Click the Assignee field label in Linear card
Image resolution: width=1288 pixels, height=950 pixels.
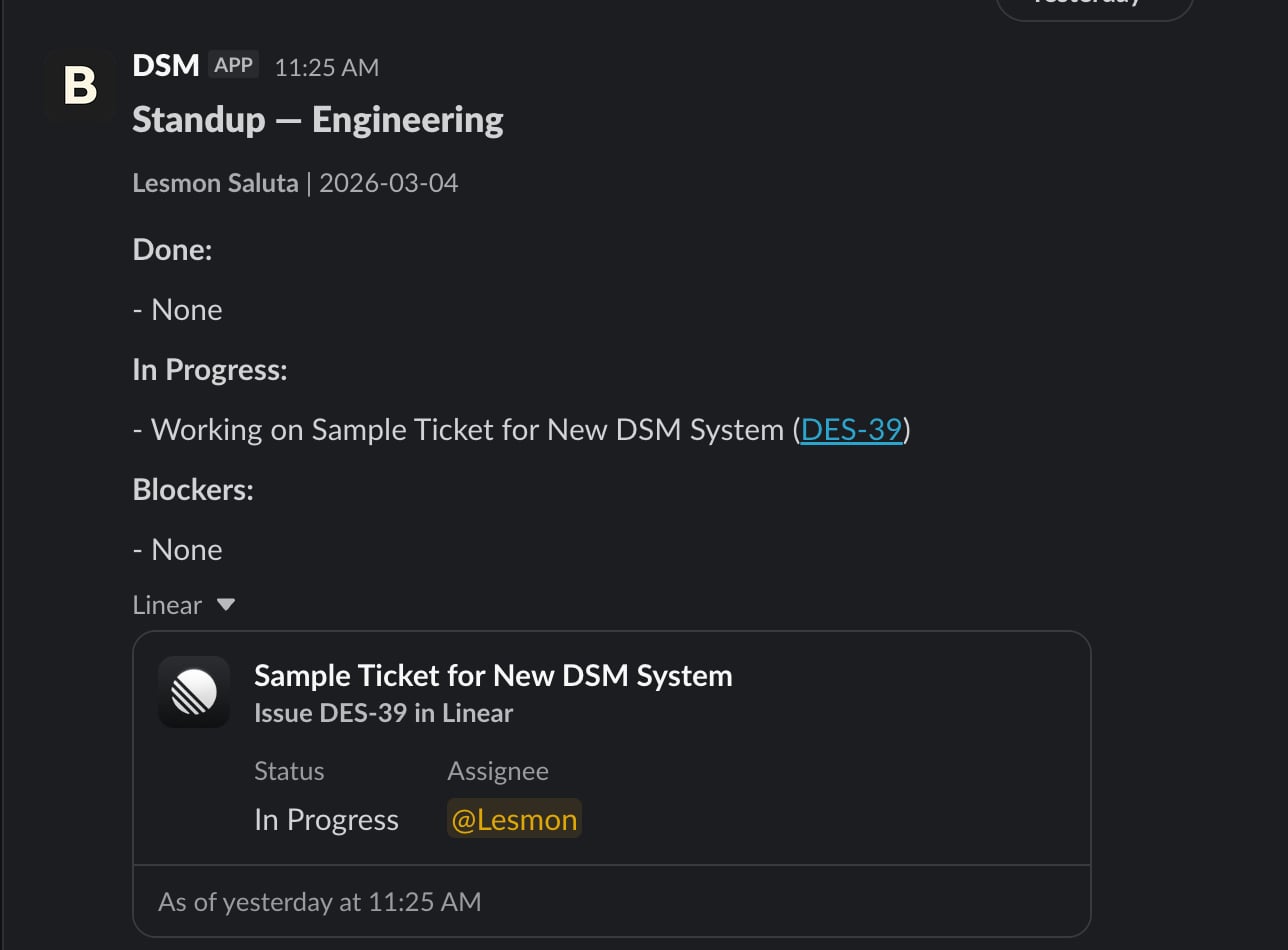498,771
